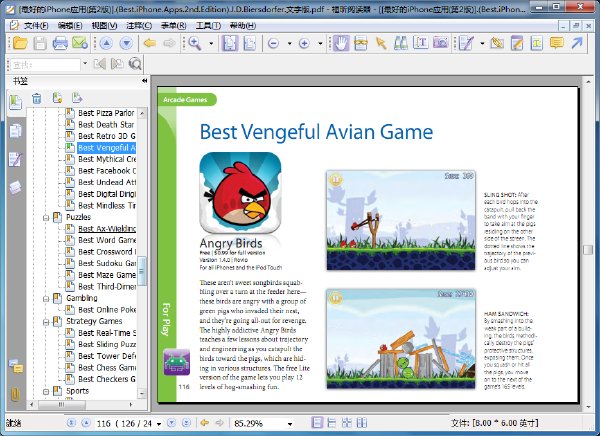Select the arrow pointer select tool
600x436 pixels.
381,43
